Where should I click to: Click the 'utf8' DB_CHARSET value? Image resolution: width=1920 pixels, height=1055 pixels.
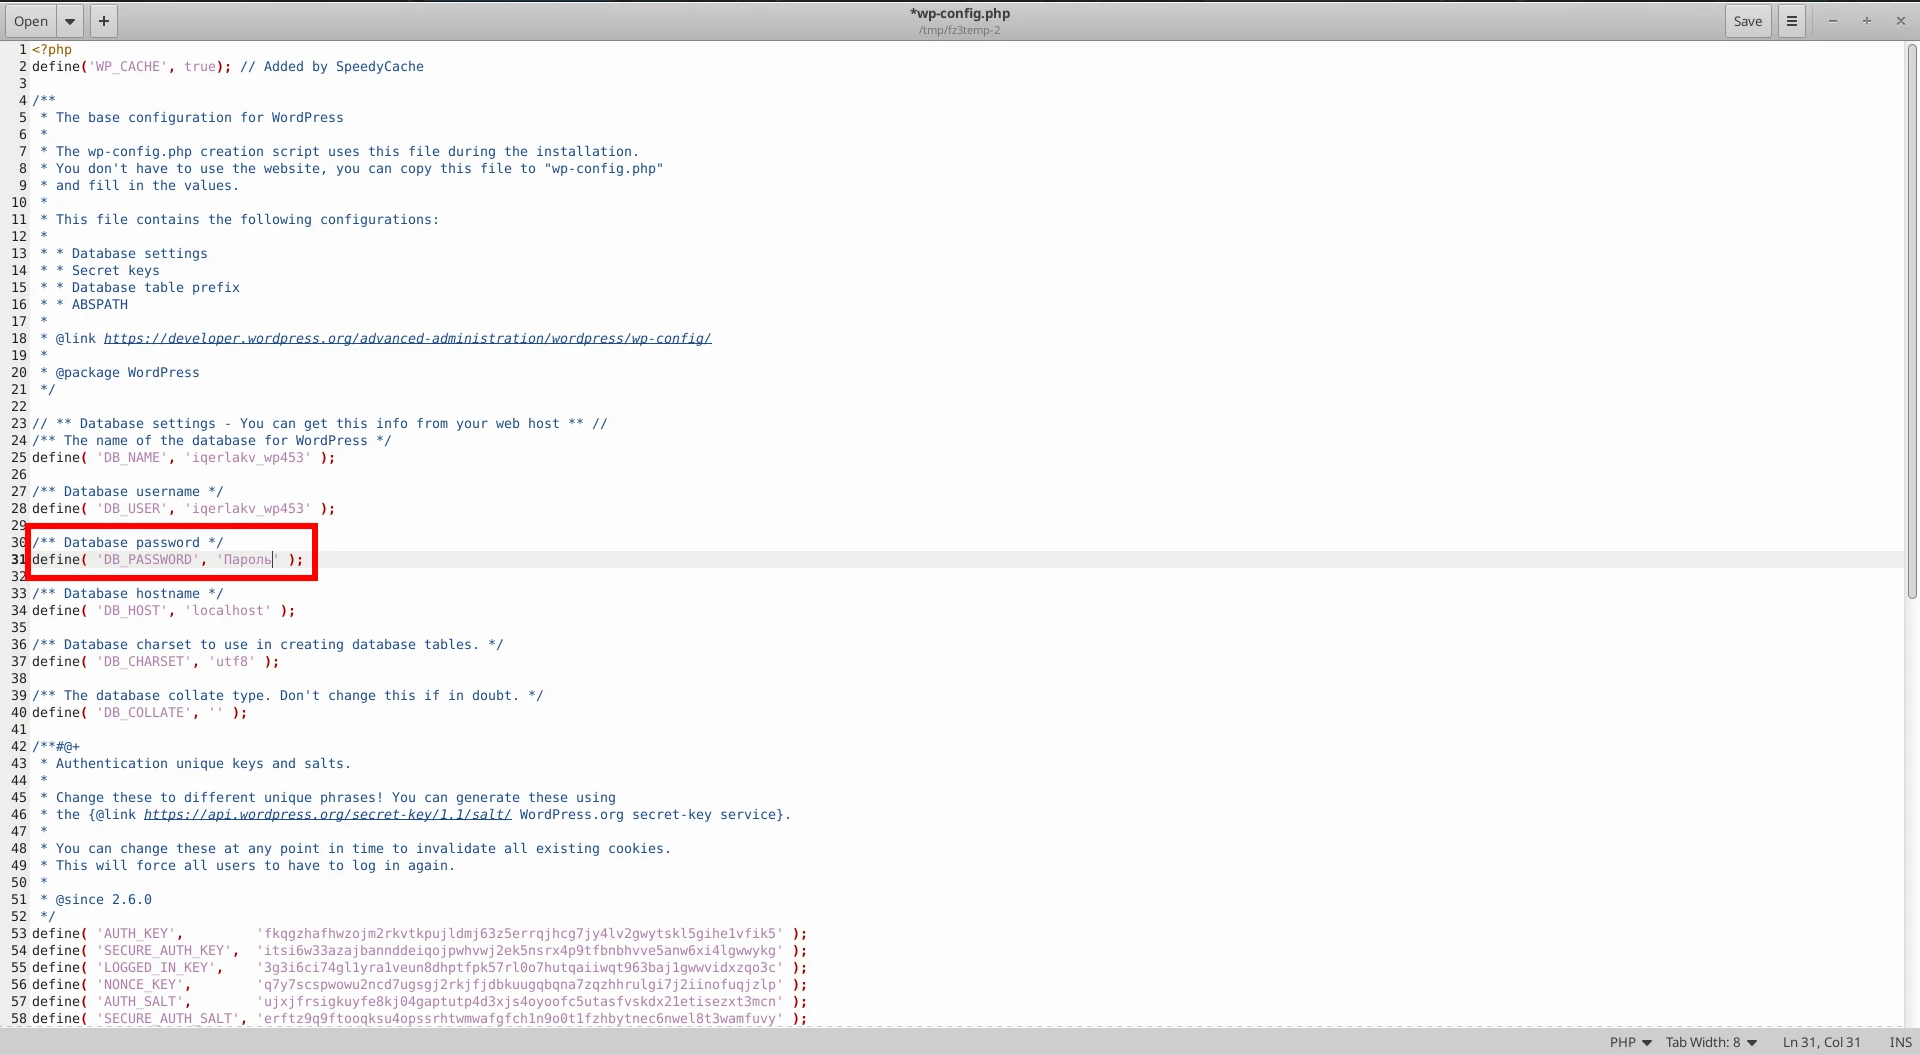coord(232,662)
